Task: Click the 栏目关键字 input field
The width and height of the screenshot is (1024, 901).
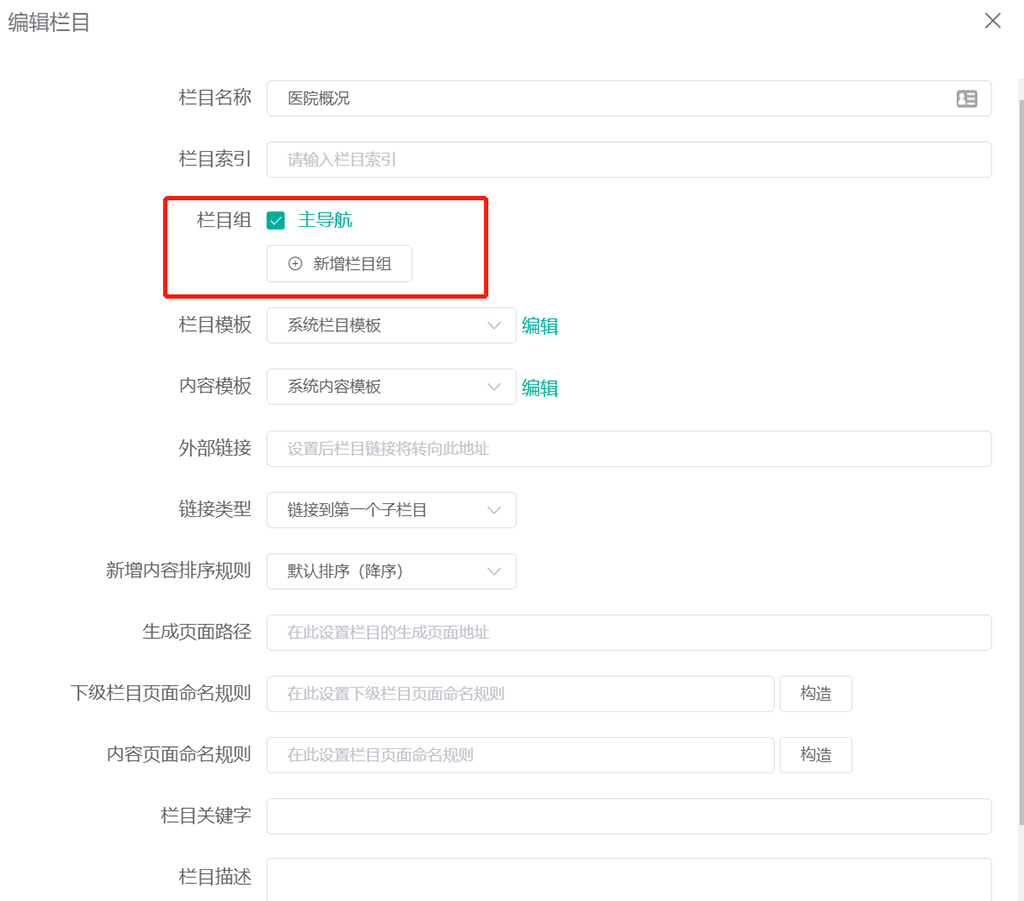Action: (x=628, y=816)
